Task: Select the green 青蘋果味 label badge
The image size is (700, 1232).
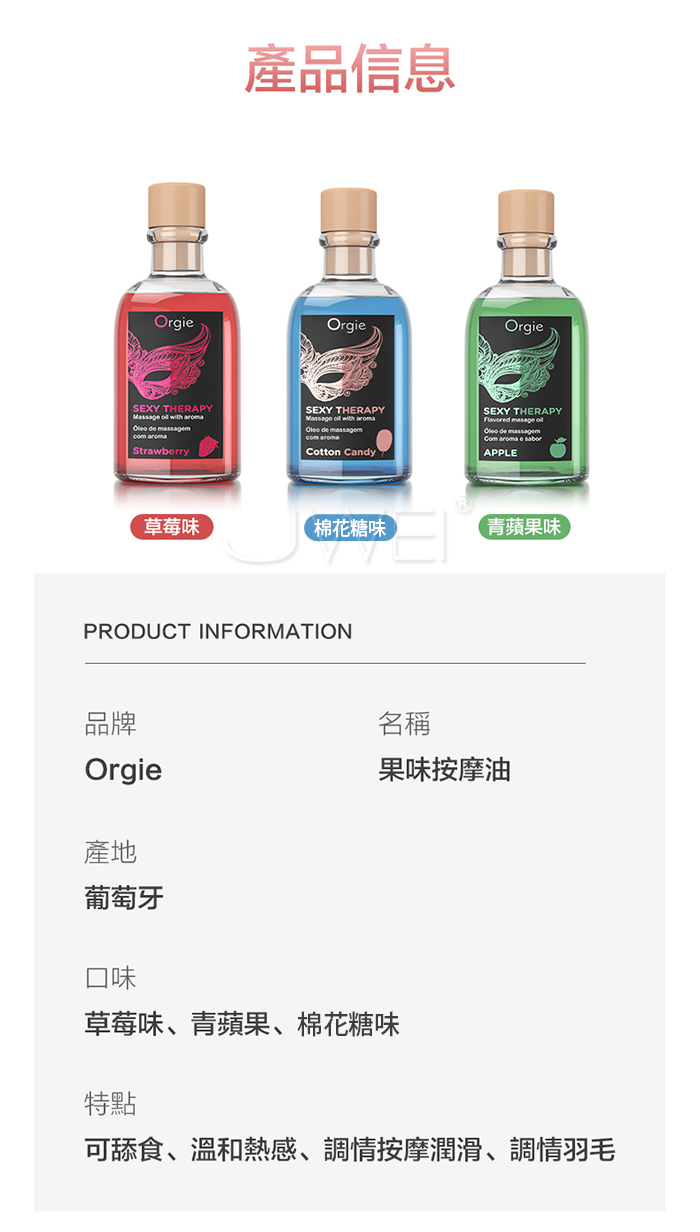Action: point(524,527)
